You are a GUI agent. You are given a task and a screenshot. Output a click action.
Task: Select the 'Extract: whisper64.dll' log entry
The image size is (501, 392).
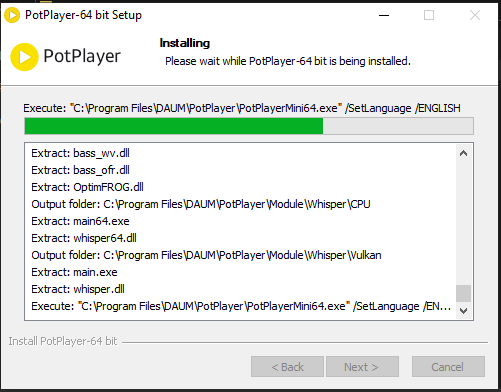(84, 238)
